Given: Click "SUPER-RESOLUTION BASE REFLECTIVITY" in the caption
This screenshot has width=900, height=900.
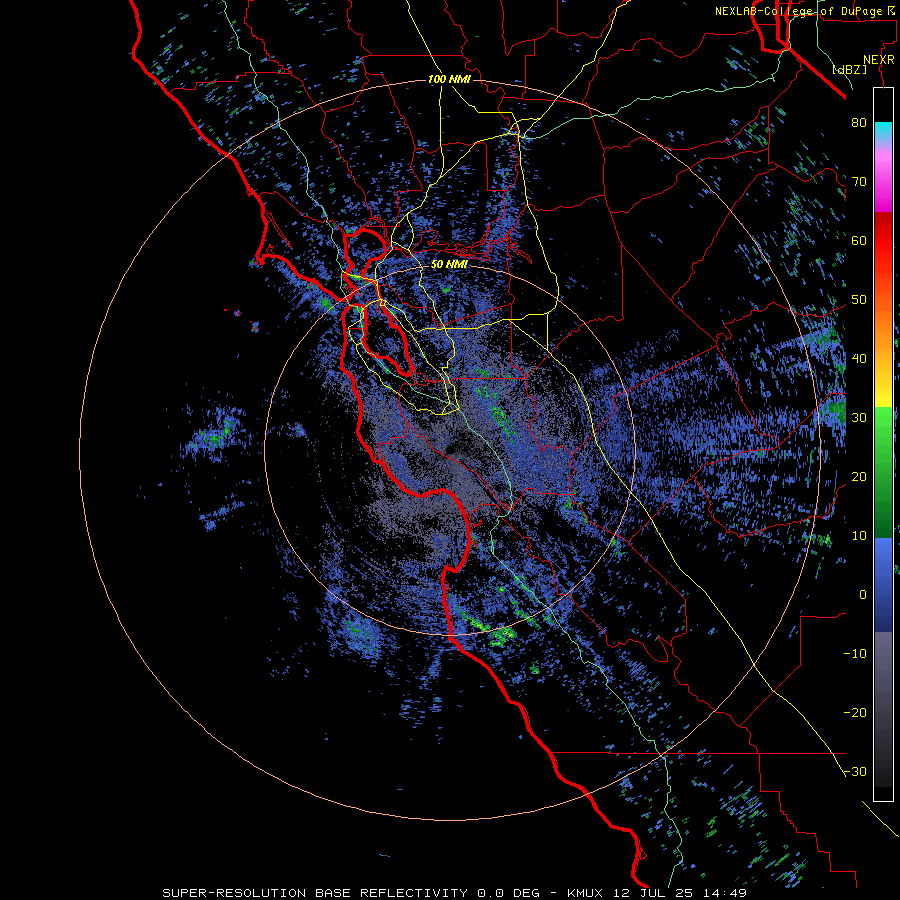Looking at the screenshot, I should pos(315,893).
